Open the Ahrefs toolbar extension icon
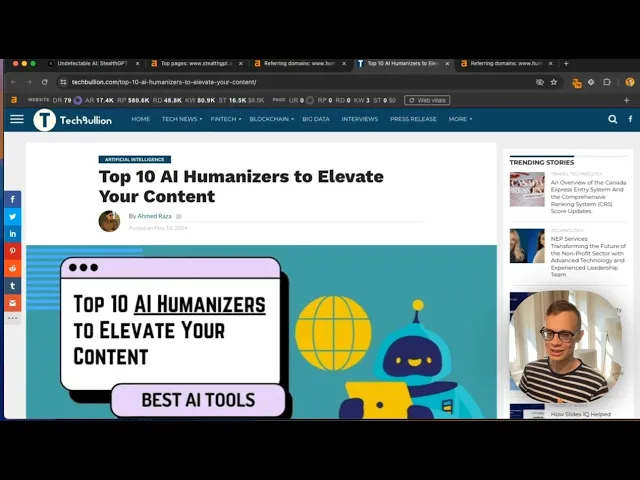The height and width of the screenshot is (480, 640). [x=577, y=83]
